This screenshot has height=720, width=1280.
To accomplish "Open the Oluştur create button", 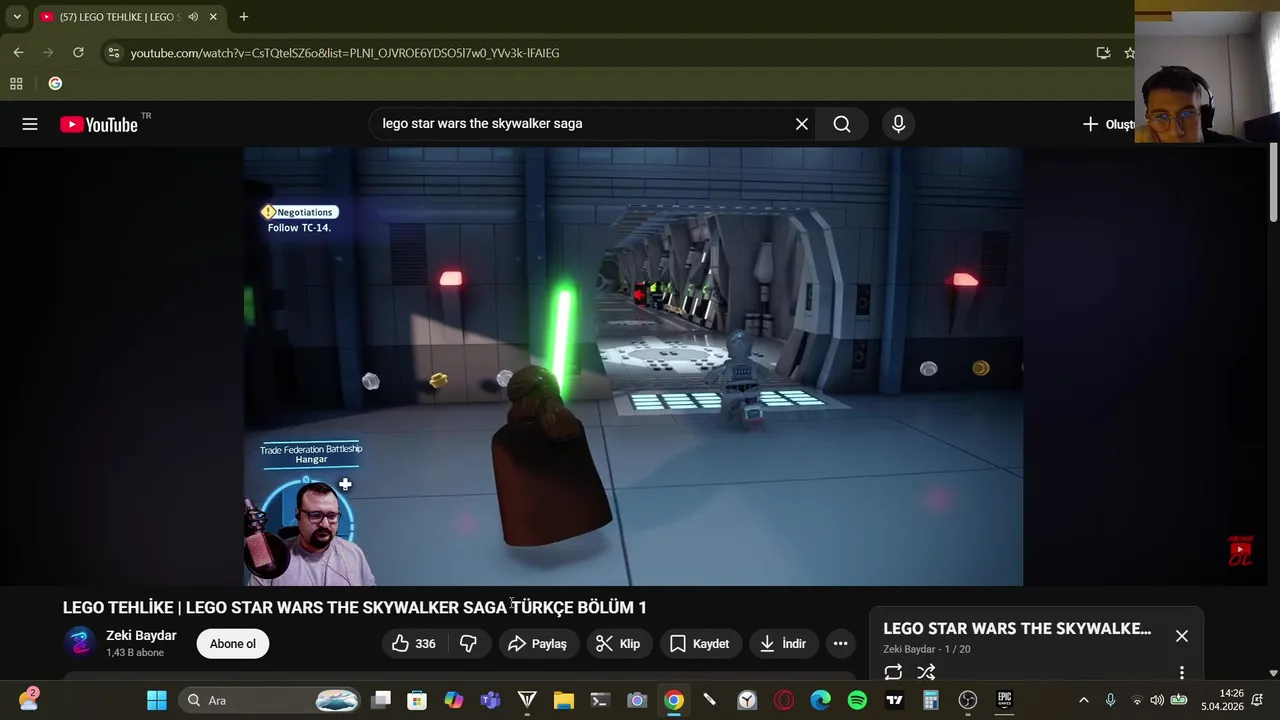I will pos(1108,124).
